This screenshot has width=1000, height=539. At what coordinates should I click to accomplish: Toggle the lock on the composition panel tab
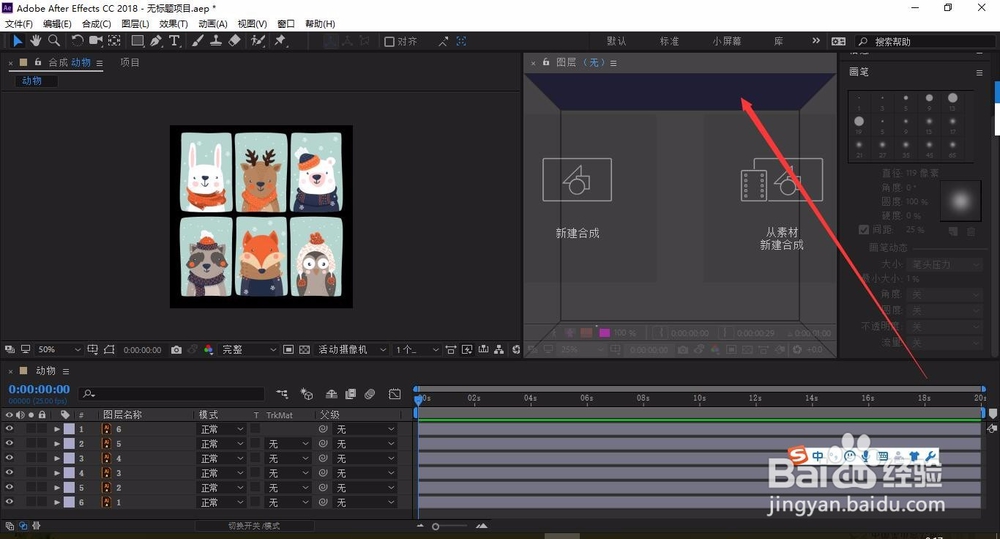click(x=38, y=62)
